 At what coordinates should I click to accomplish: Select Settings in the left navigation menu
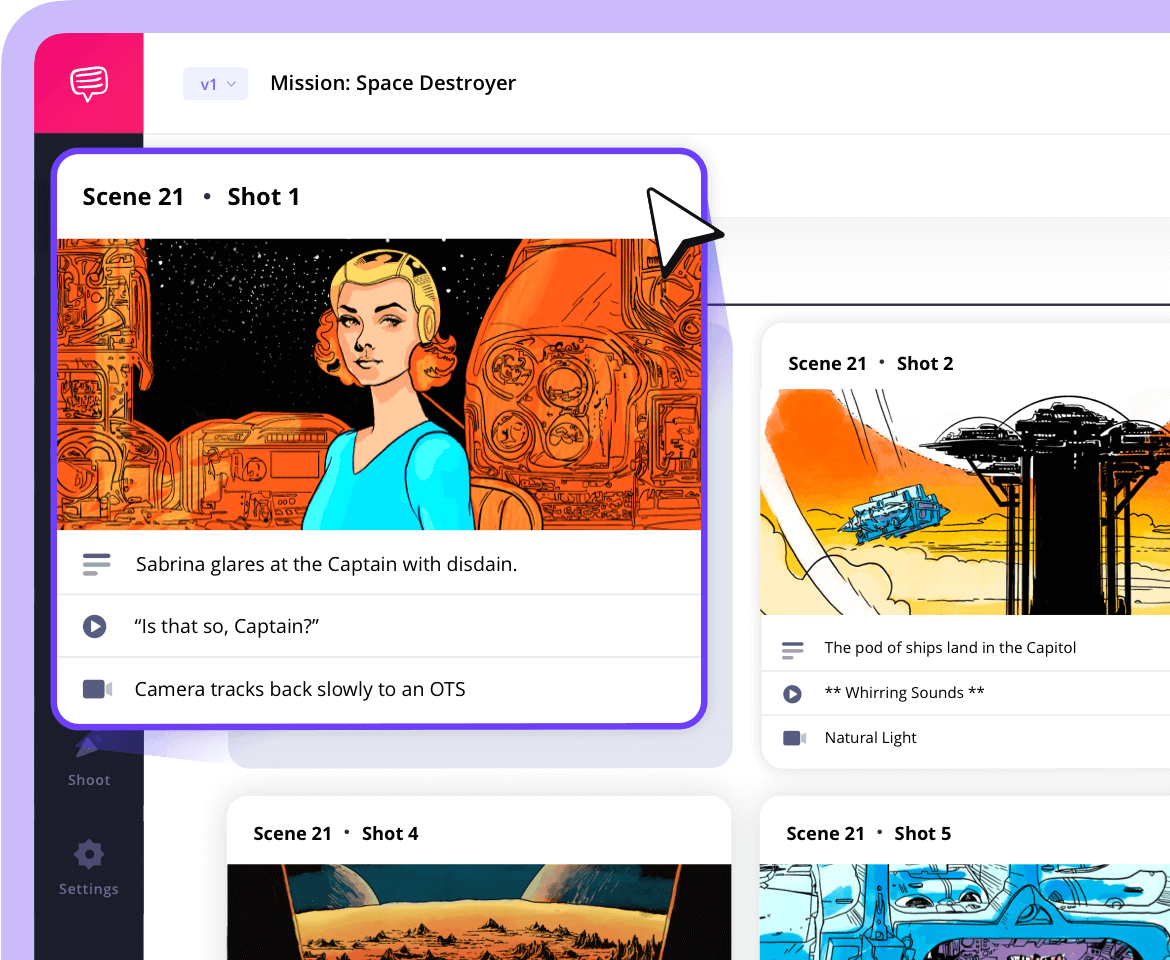click(x=88, y=870)
